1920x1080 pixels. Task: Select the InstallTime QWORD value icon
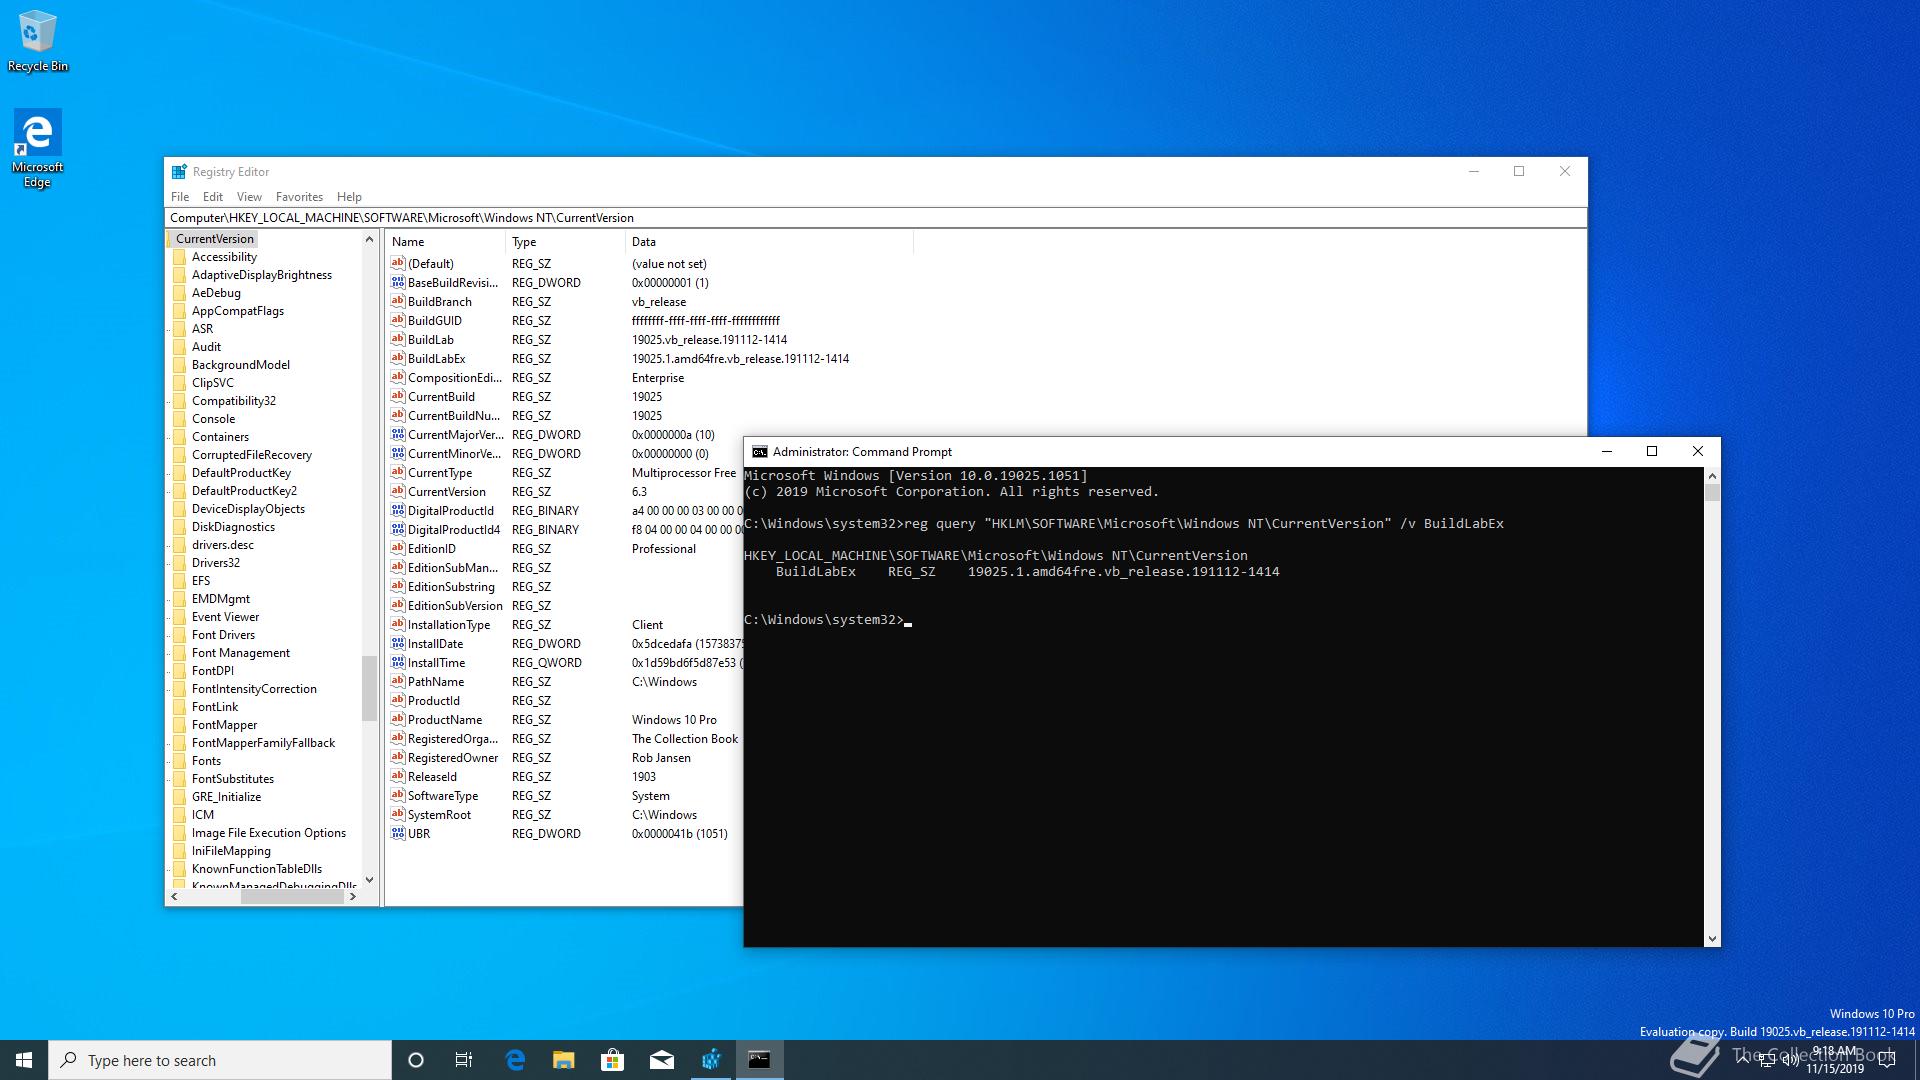pyautogui.click(x=398, y=662)
